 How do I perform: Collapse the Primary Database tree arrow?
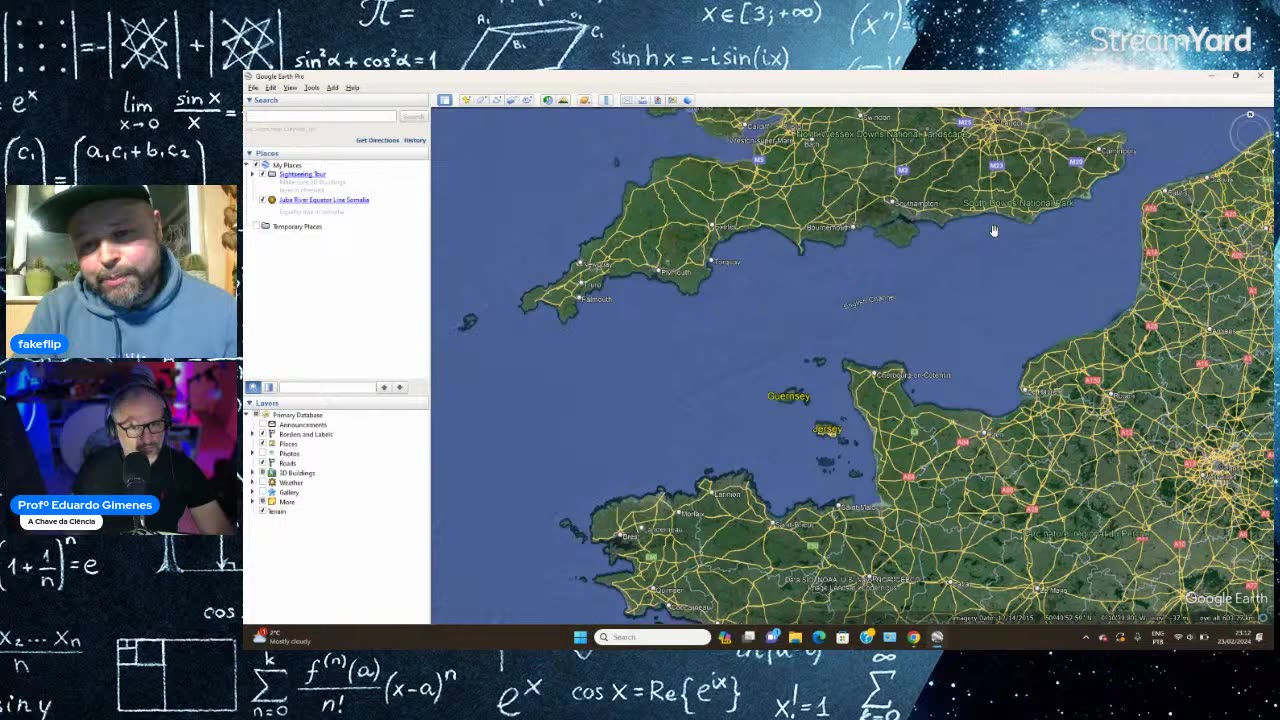tap(248, 415)
